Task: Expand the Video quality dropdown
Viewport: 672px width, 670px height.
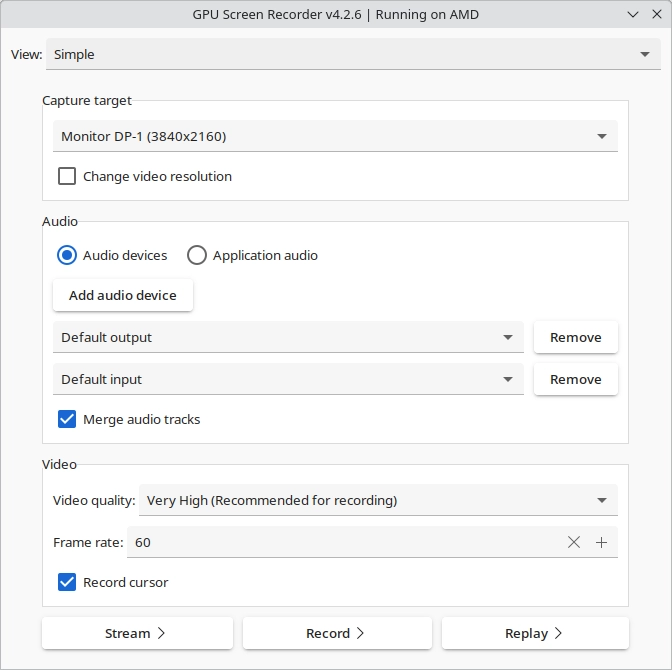Action: click(378, 500)
